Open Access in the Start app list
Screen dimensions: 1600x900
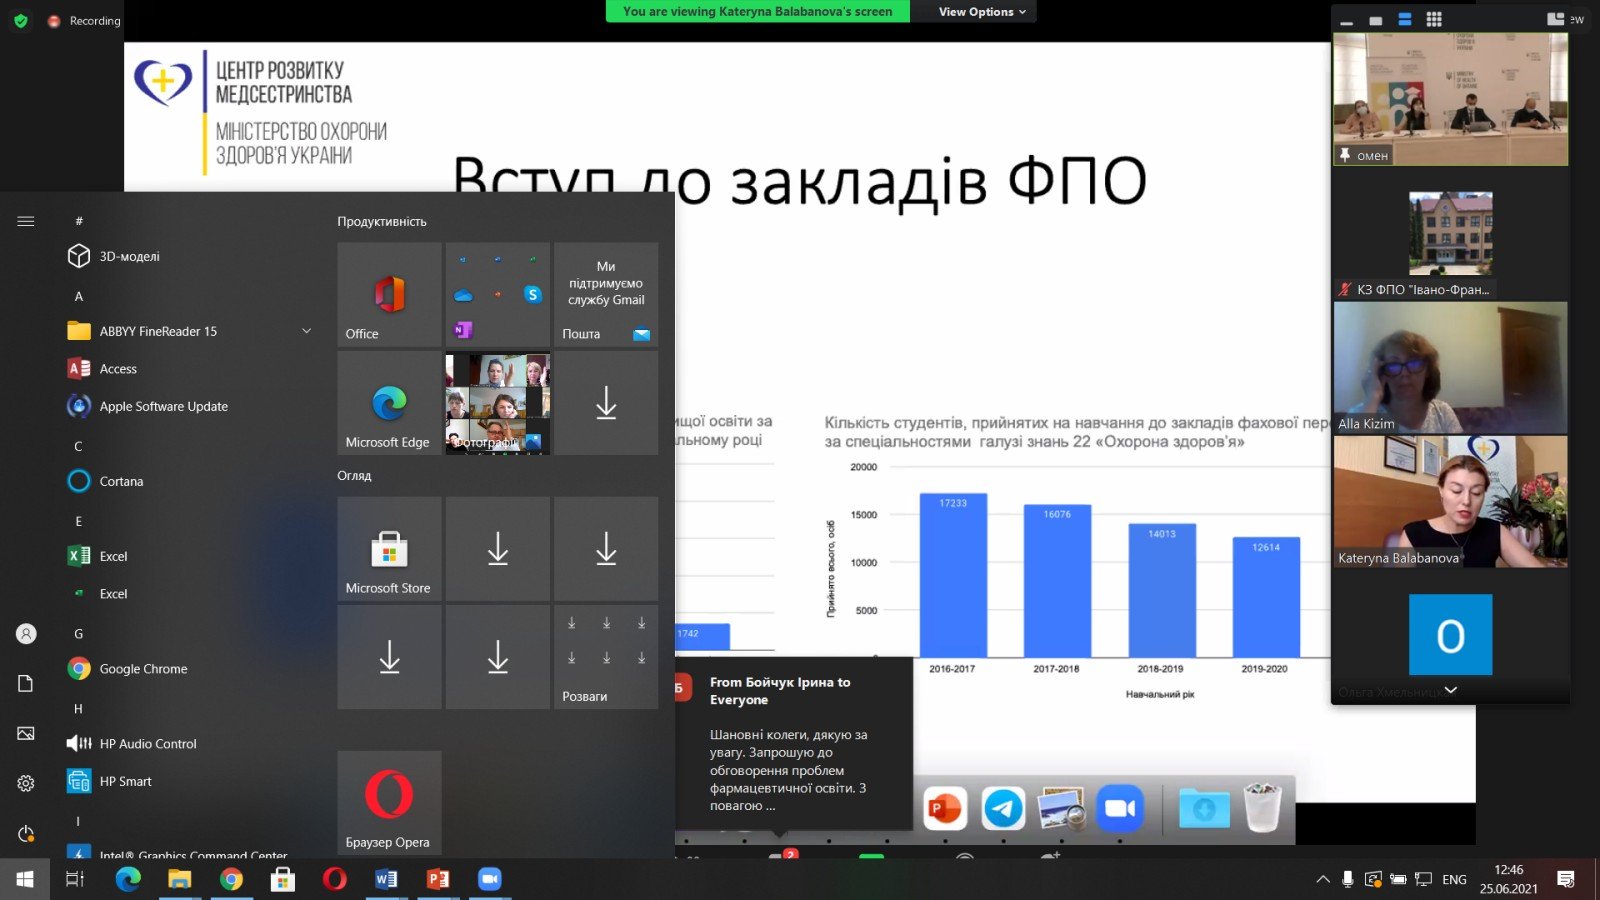click(x=118, y=369)
